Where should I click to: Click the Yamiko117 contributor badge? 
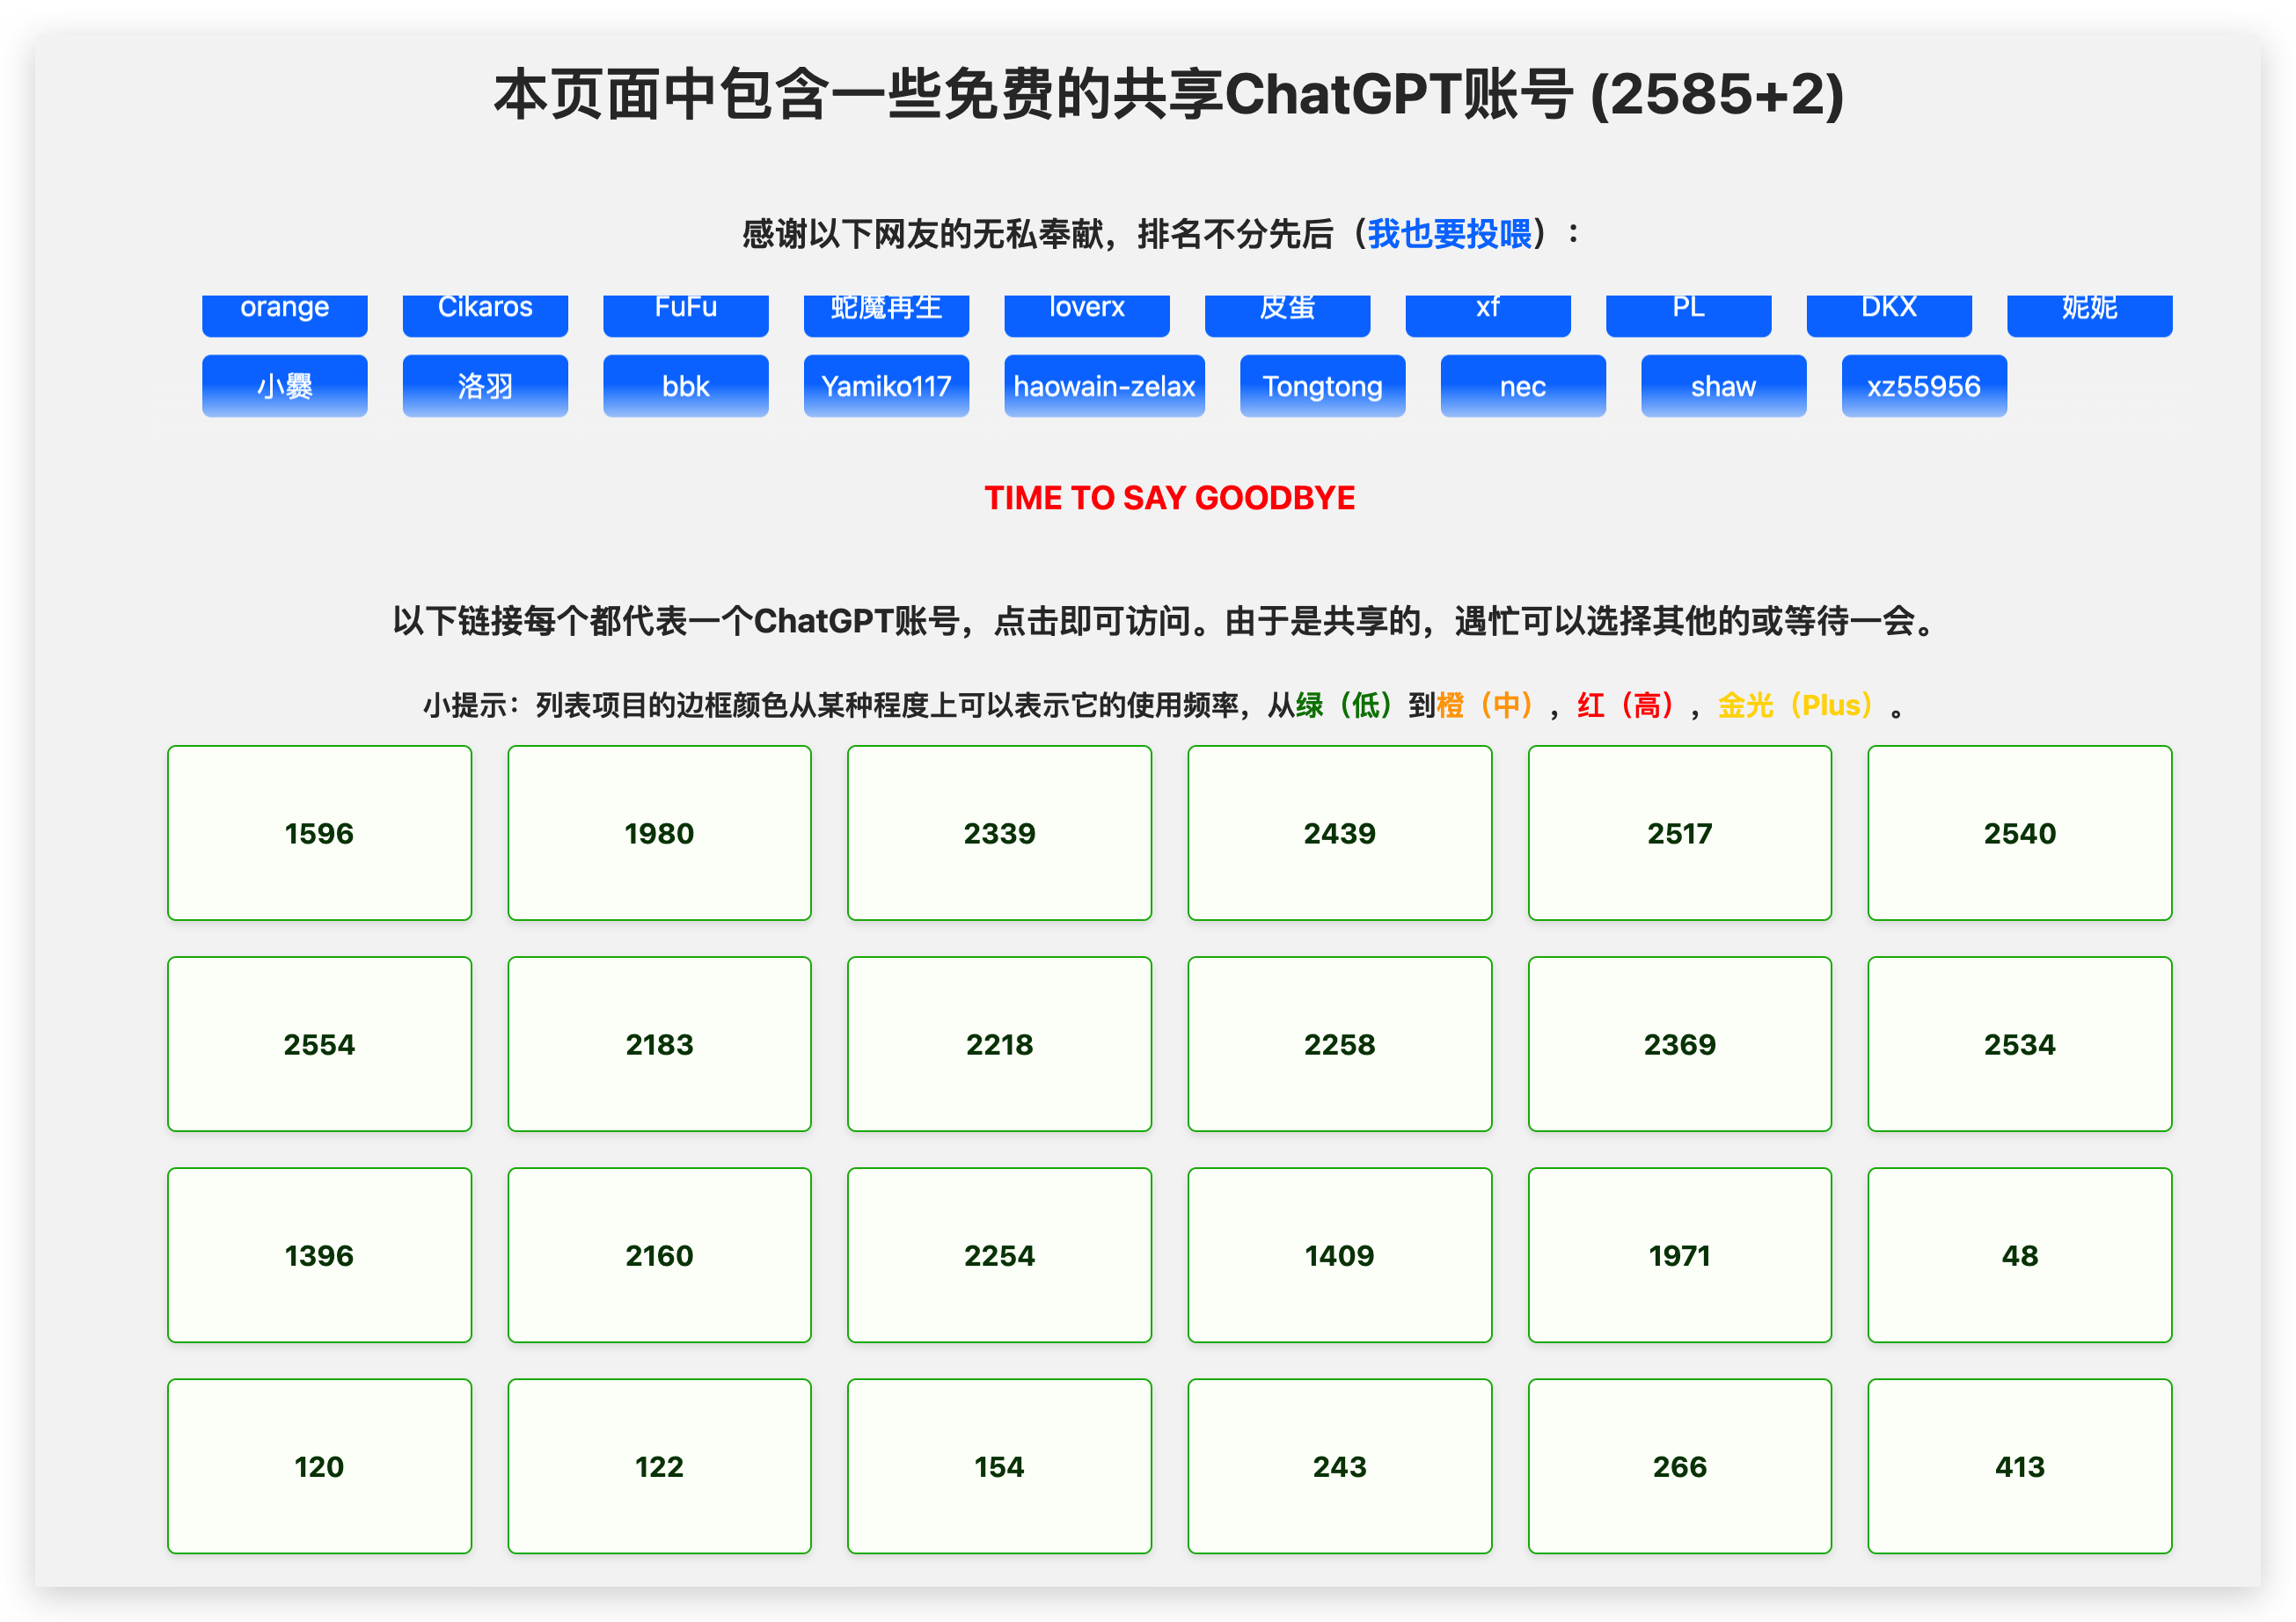click(886, 386)
